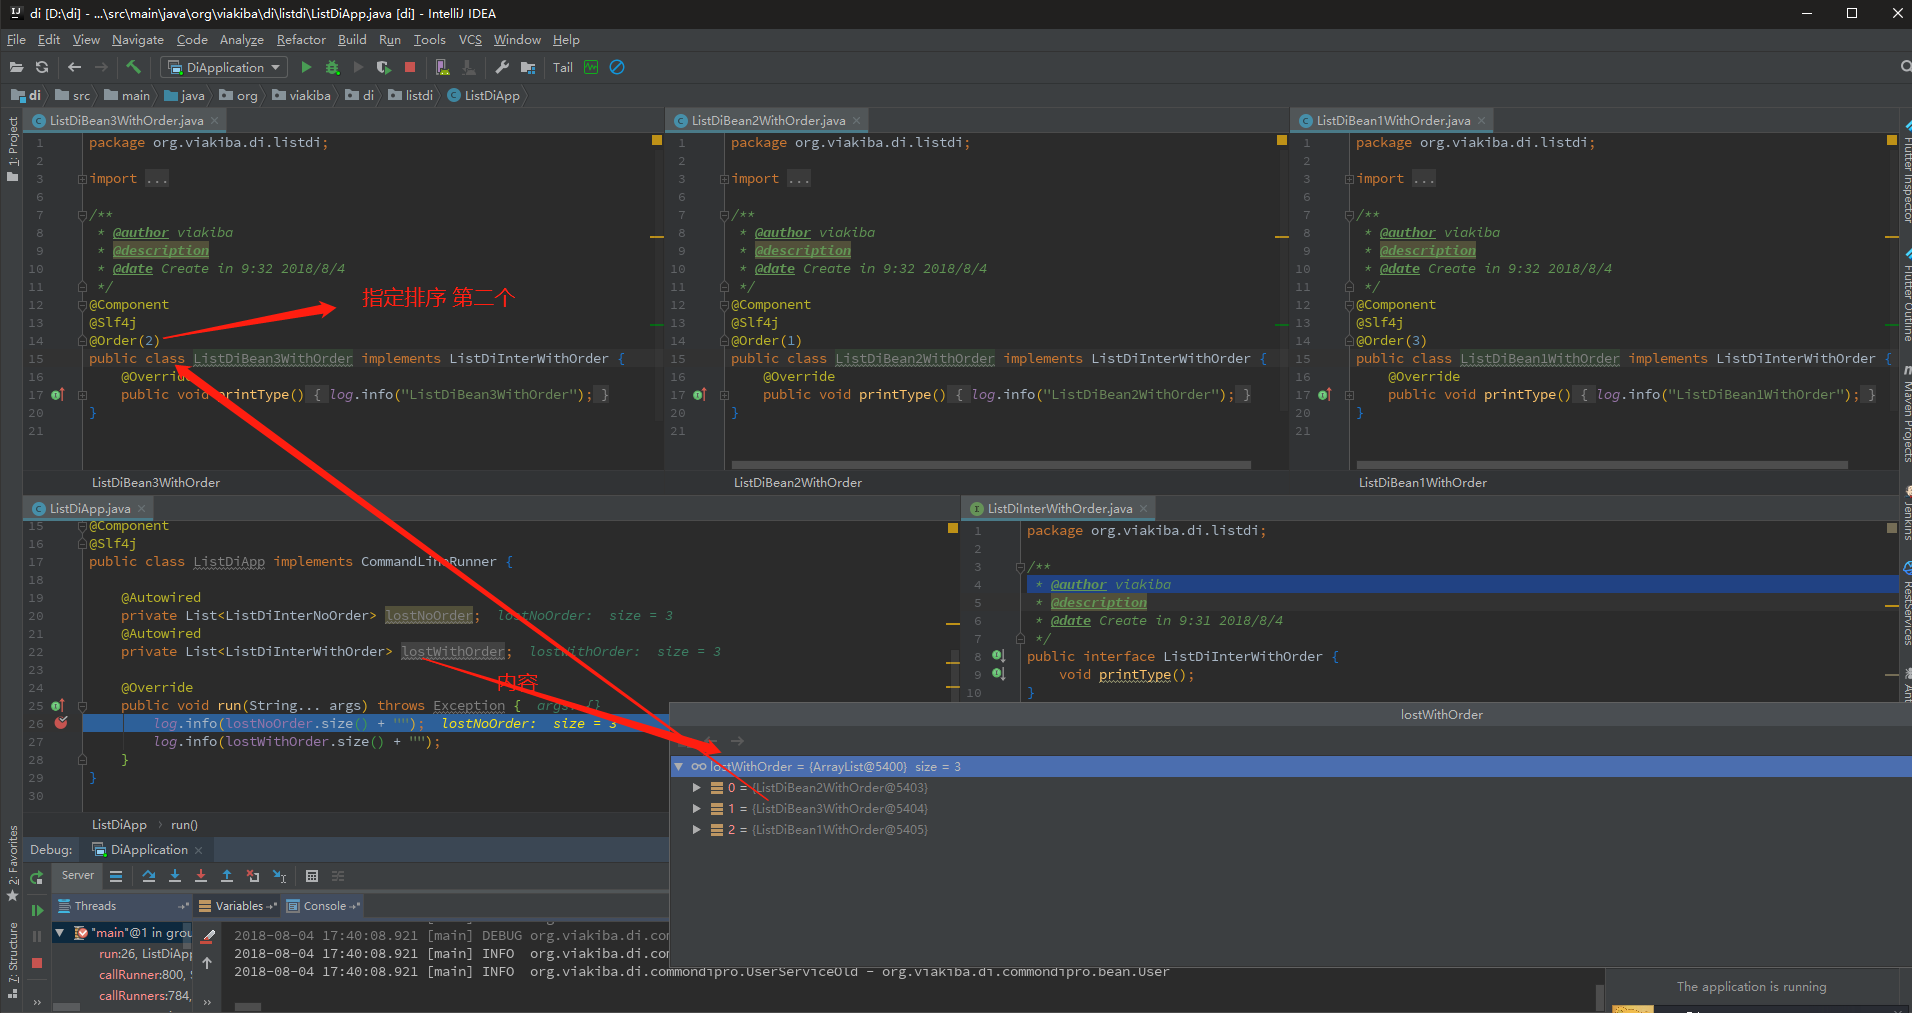Select the Server debugger tab
Screen dimensions: 1912x1013
(78, 875)
